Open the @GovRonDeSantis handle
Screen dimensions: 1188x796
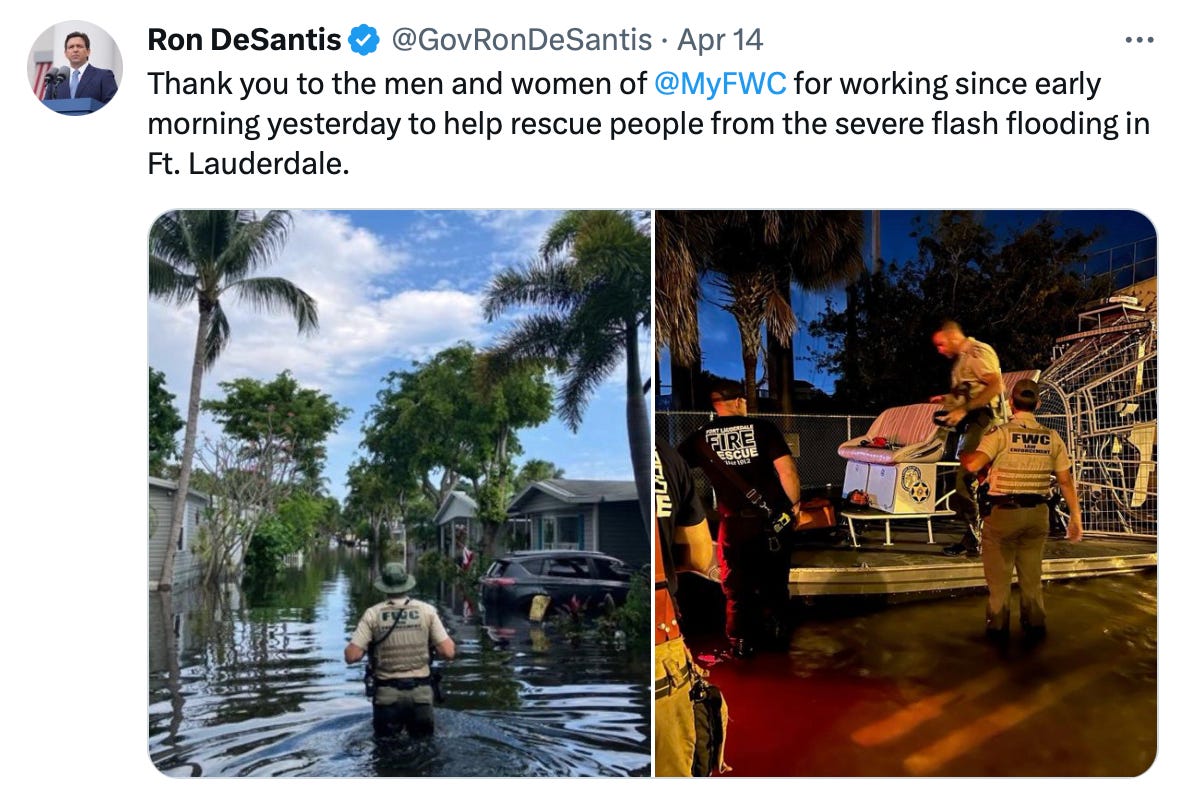(x=521, y=39)
